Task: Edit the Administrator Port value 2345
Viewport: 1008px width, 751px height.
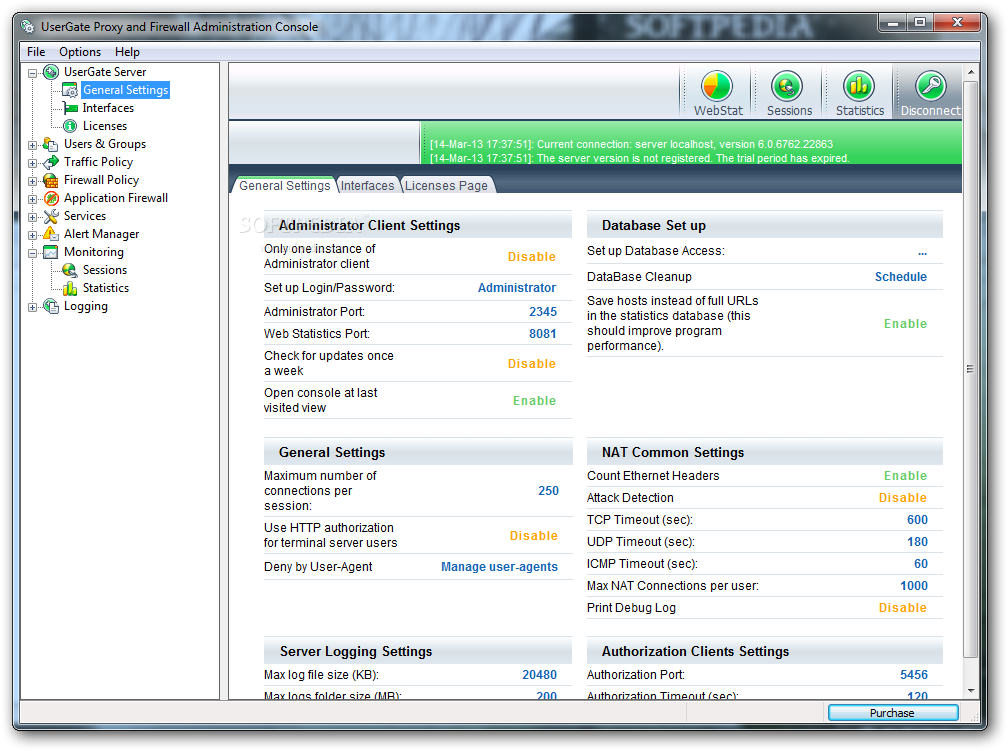Action: coord(543,311)
